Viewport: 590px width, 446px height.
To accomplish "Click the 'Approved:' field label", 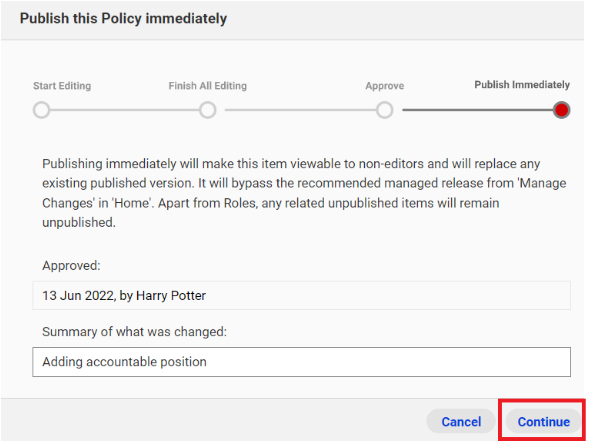I will tap(71, 266).
